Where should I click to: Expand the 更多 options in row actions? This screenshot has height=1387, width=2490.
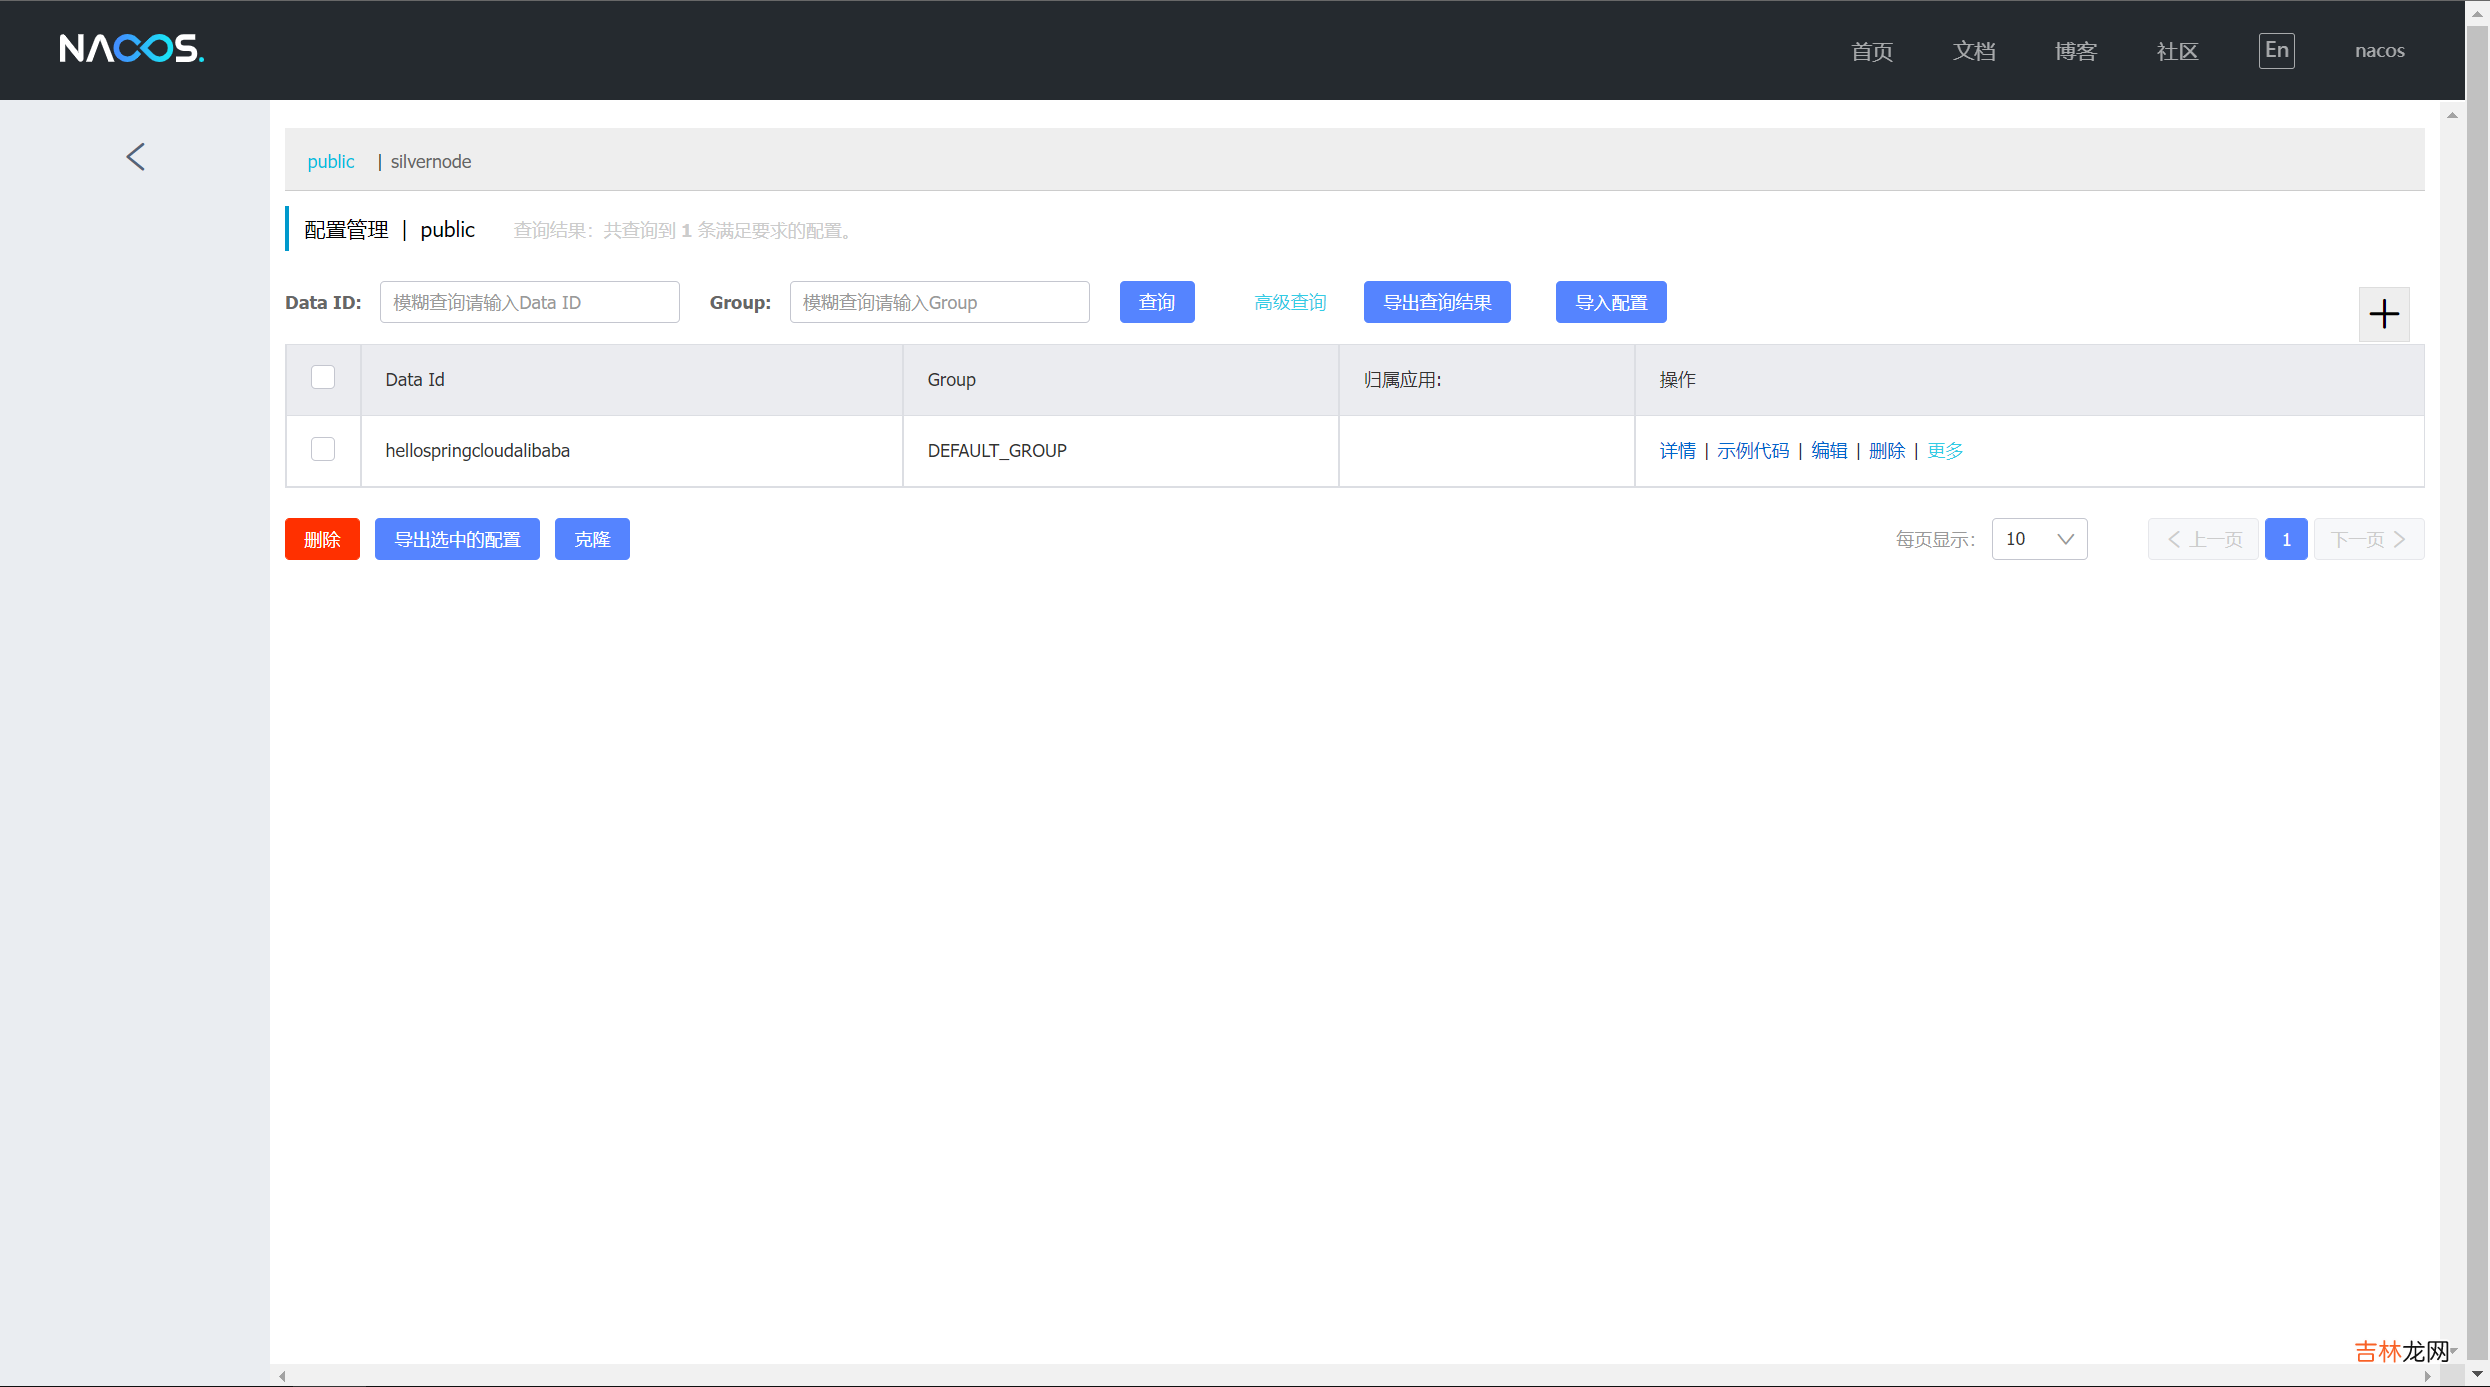[x=1945, y=451]
